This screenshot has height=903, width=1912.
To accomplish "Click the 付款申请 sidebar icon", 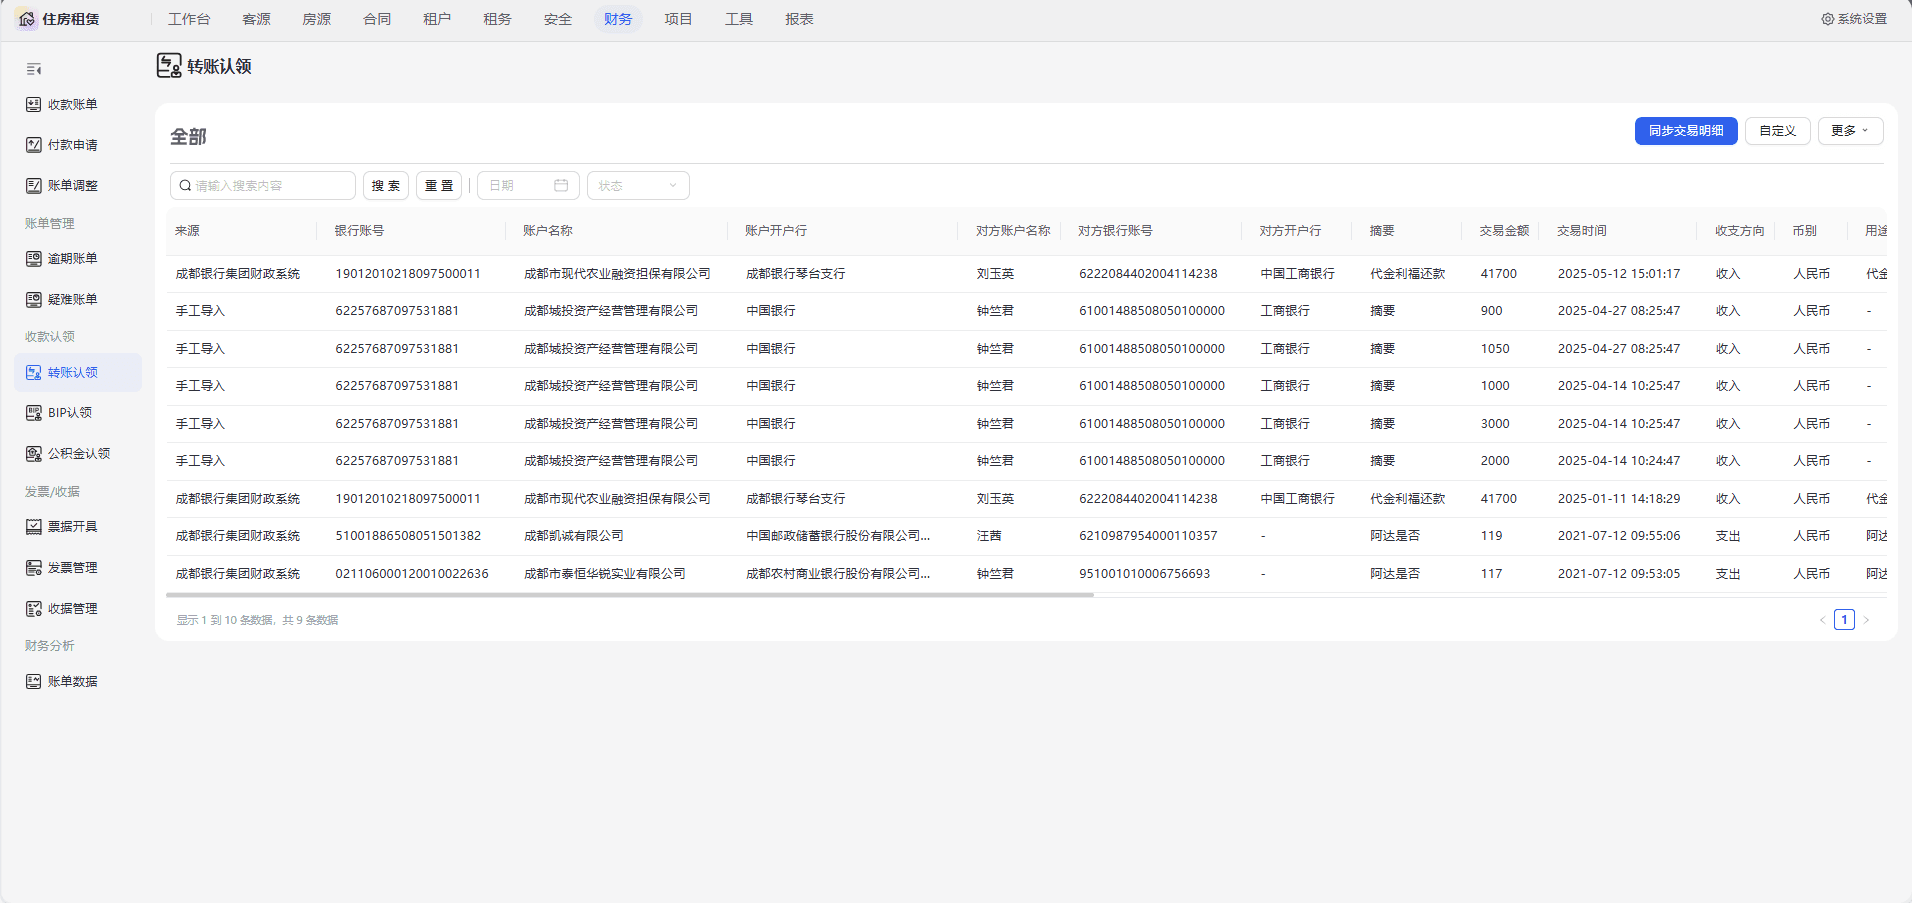I will 34,145.
